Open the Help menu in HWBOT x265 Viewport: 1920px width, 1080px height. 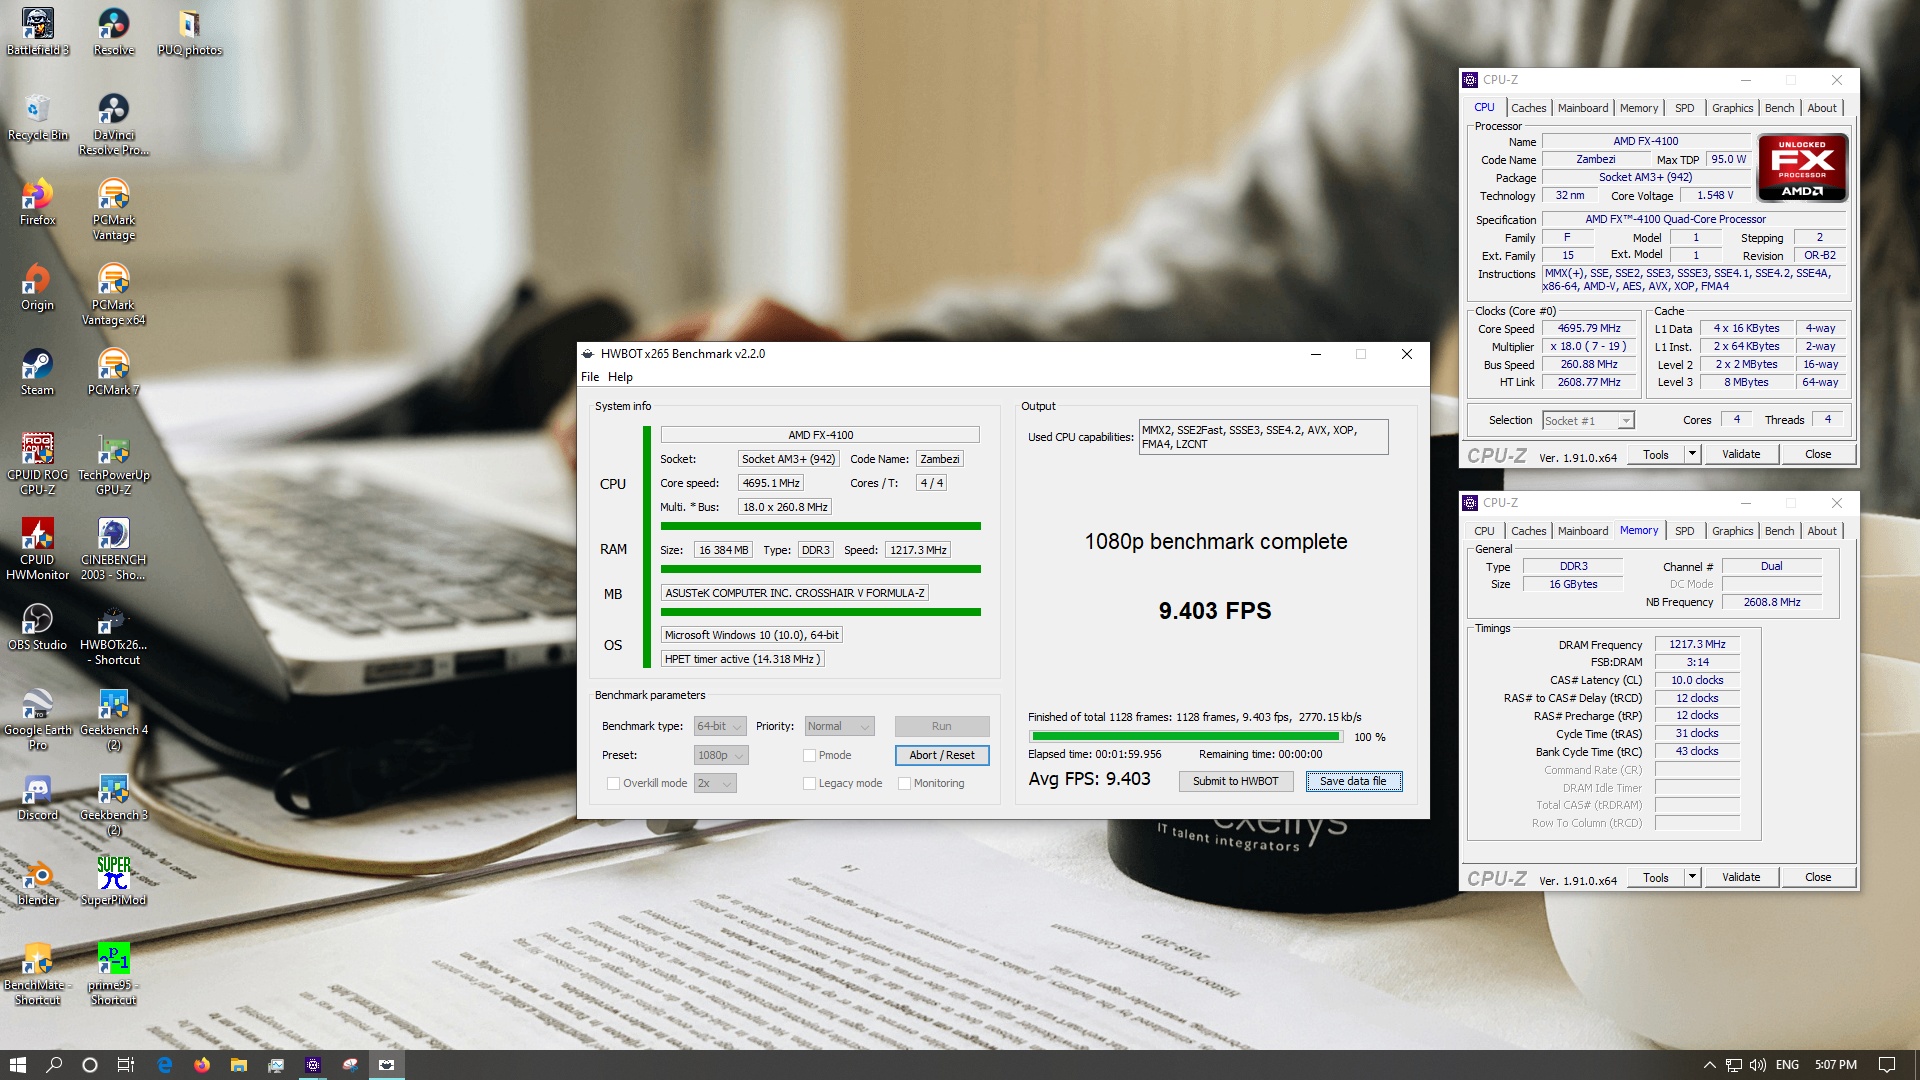pyautogui.click(x=620, y=377)
